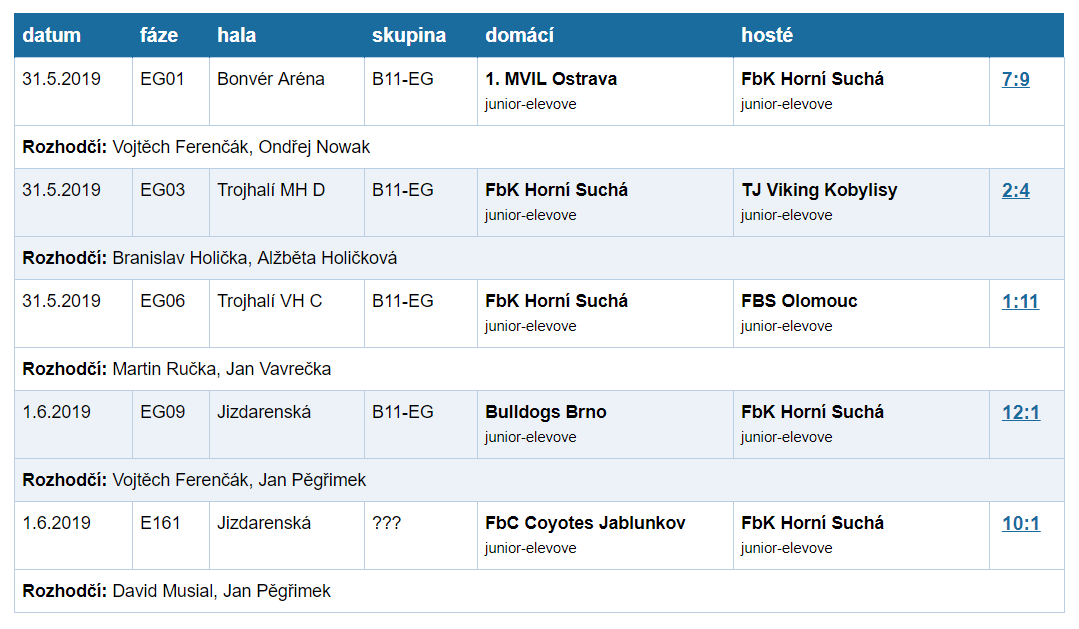Click the domácí column header

point(520,35)
